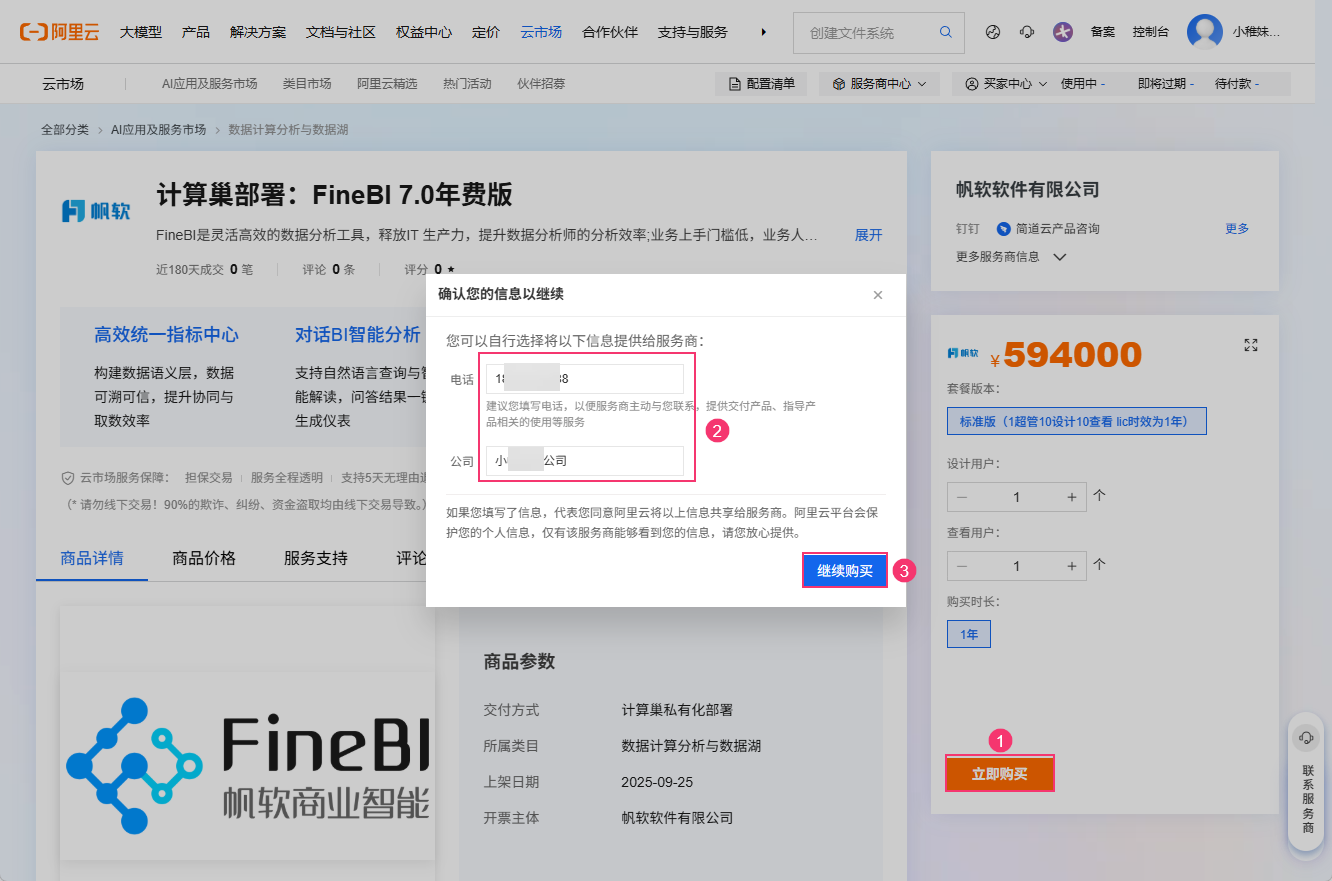The height and width of the screenshot is (881, 1332).
Task: Go to 伙伴招募 in the sub navigation
Action: tap(542, 84)
